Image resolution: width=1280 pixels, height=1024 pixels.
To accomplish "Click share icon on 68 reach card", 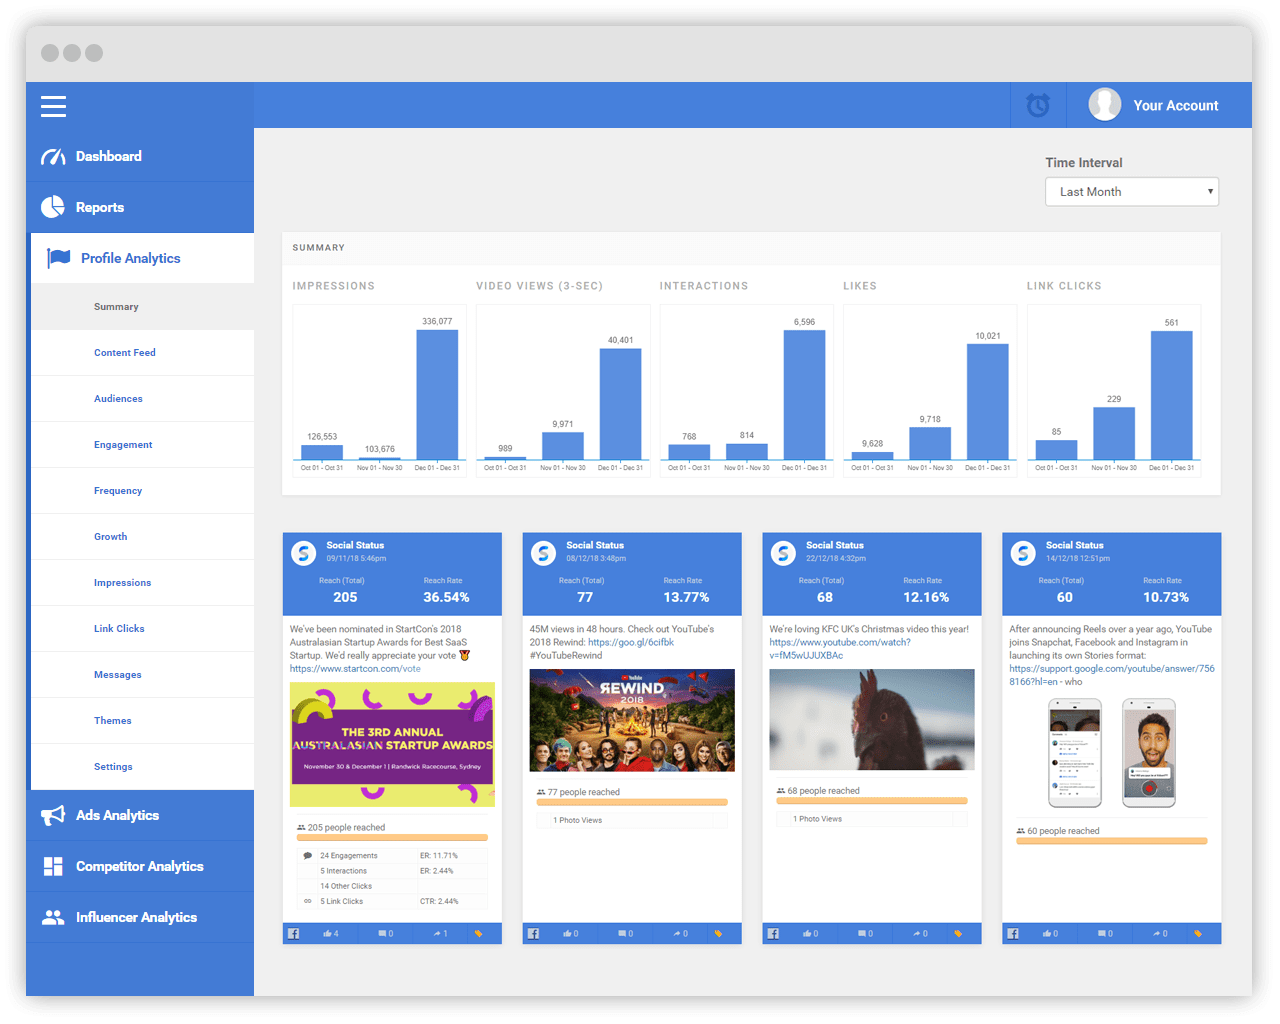I will [x=917, y=933].
